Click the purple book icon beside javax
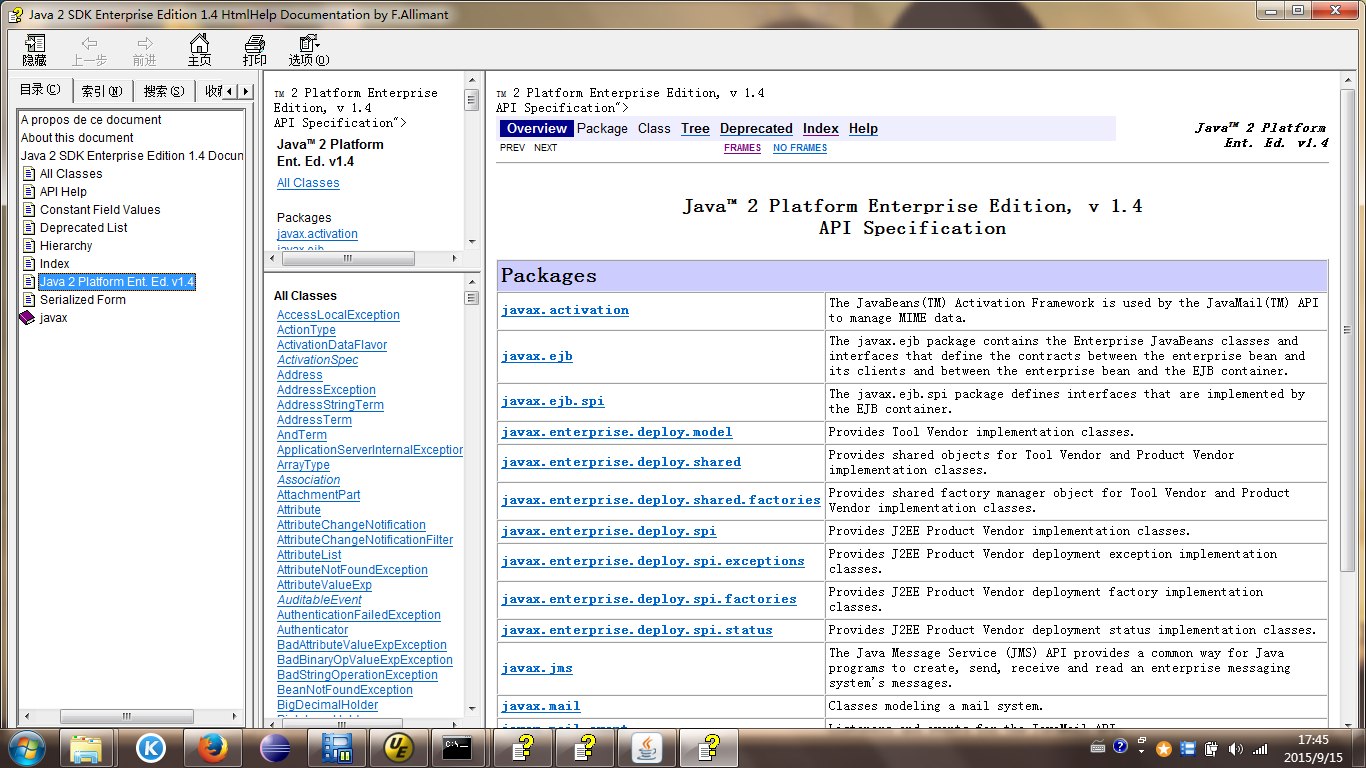This screenshot has width=1366, height=768. click(x=27, y=318)
